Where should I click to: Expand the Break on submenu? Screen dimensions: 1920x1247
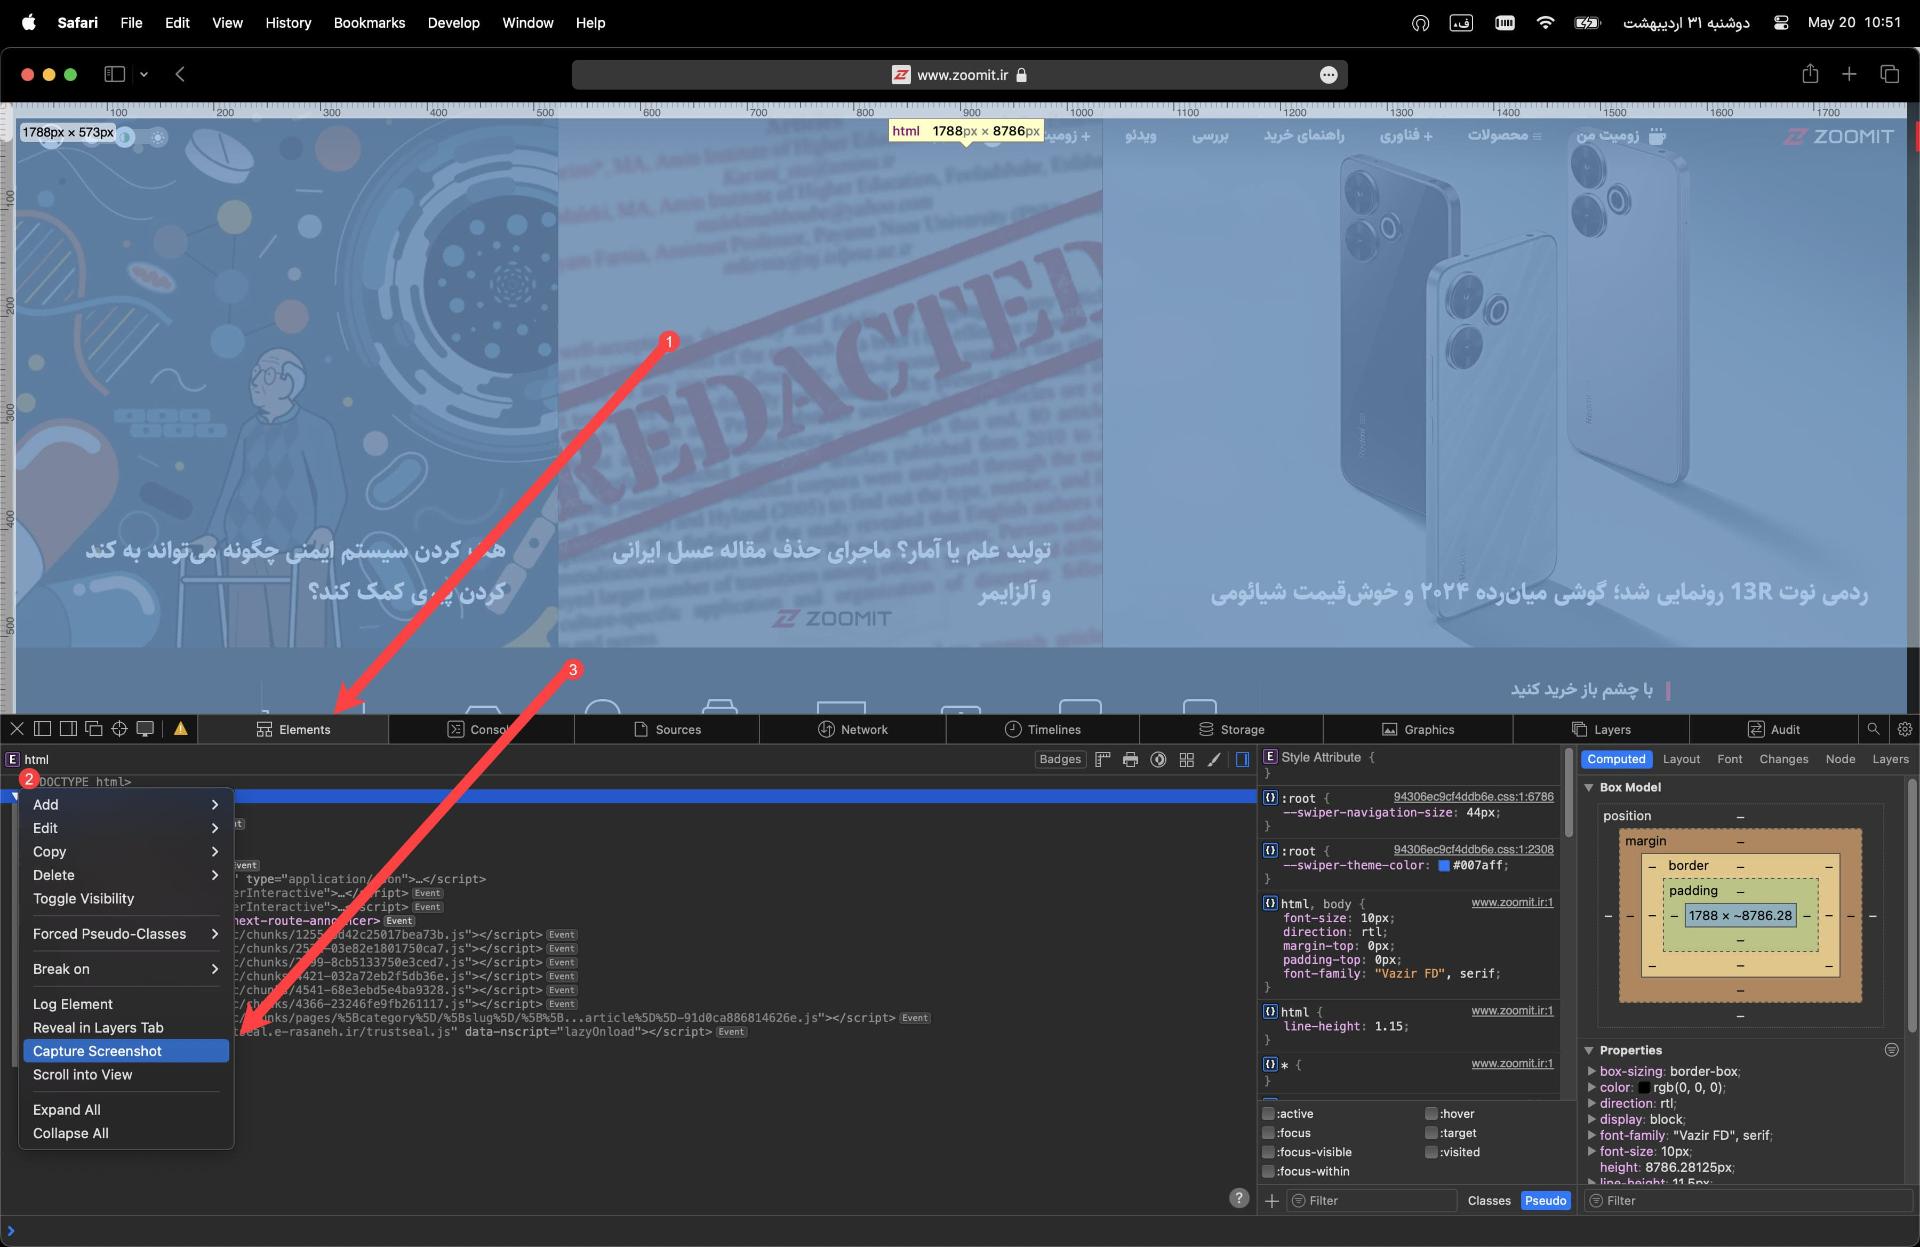pyautogui.click(x=126, y=969)
